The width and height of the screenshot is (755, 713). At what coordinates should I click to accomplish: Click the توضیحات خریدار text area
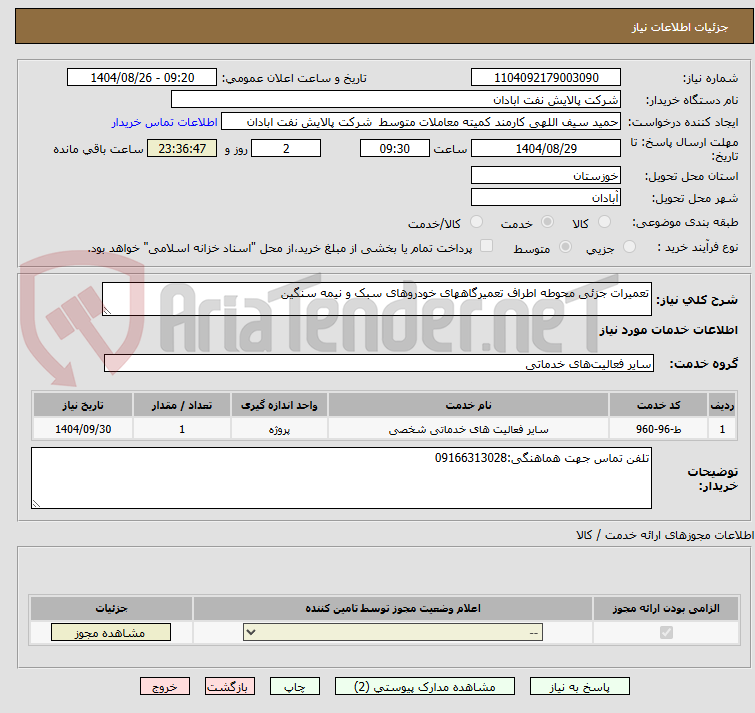(341, 477)
